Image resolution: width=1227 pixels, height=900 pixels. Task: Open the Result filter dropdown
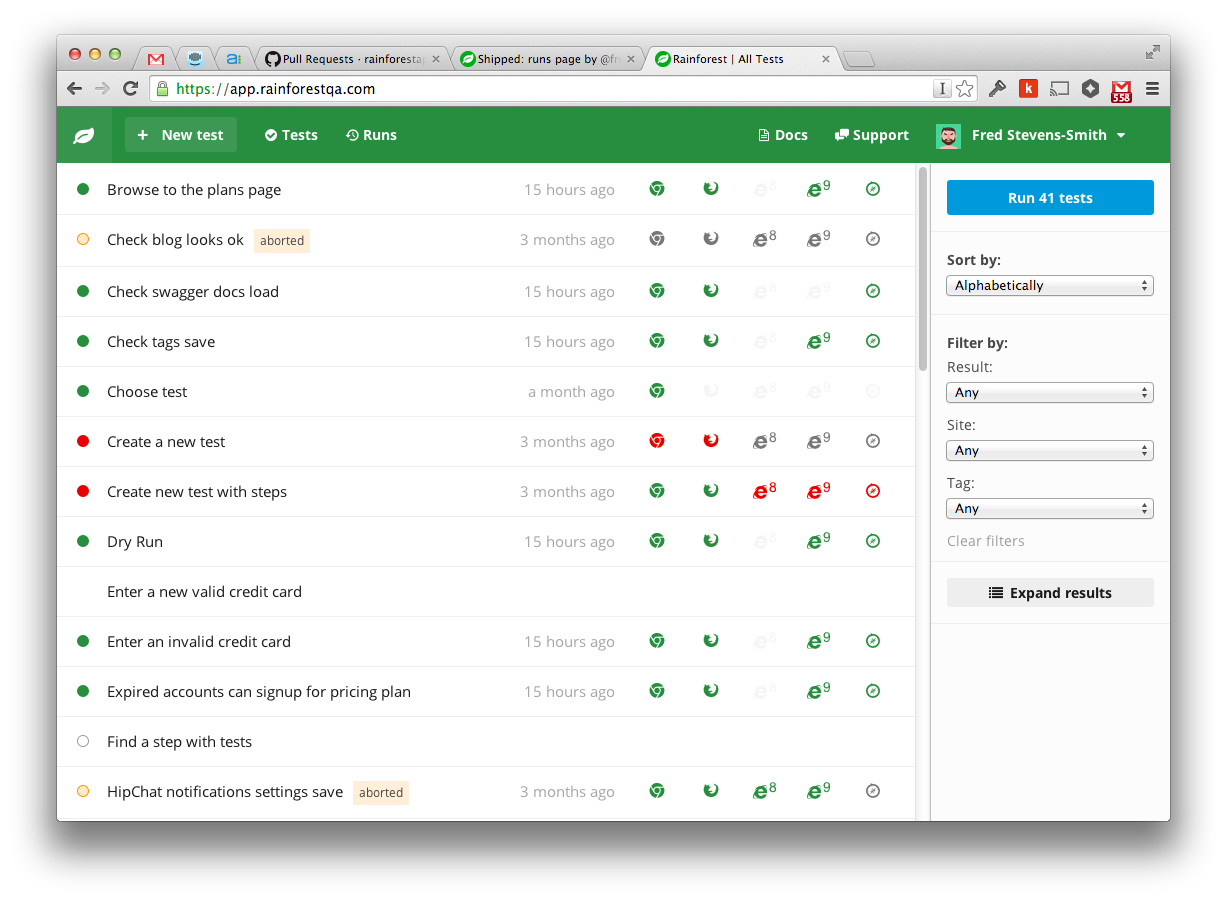pos(1050,393)
